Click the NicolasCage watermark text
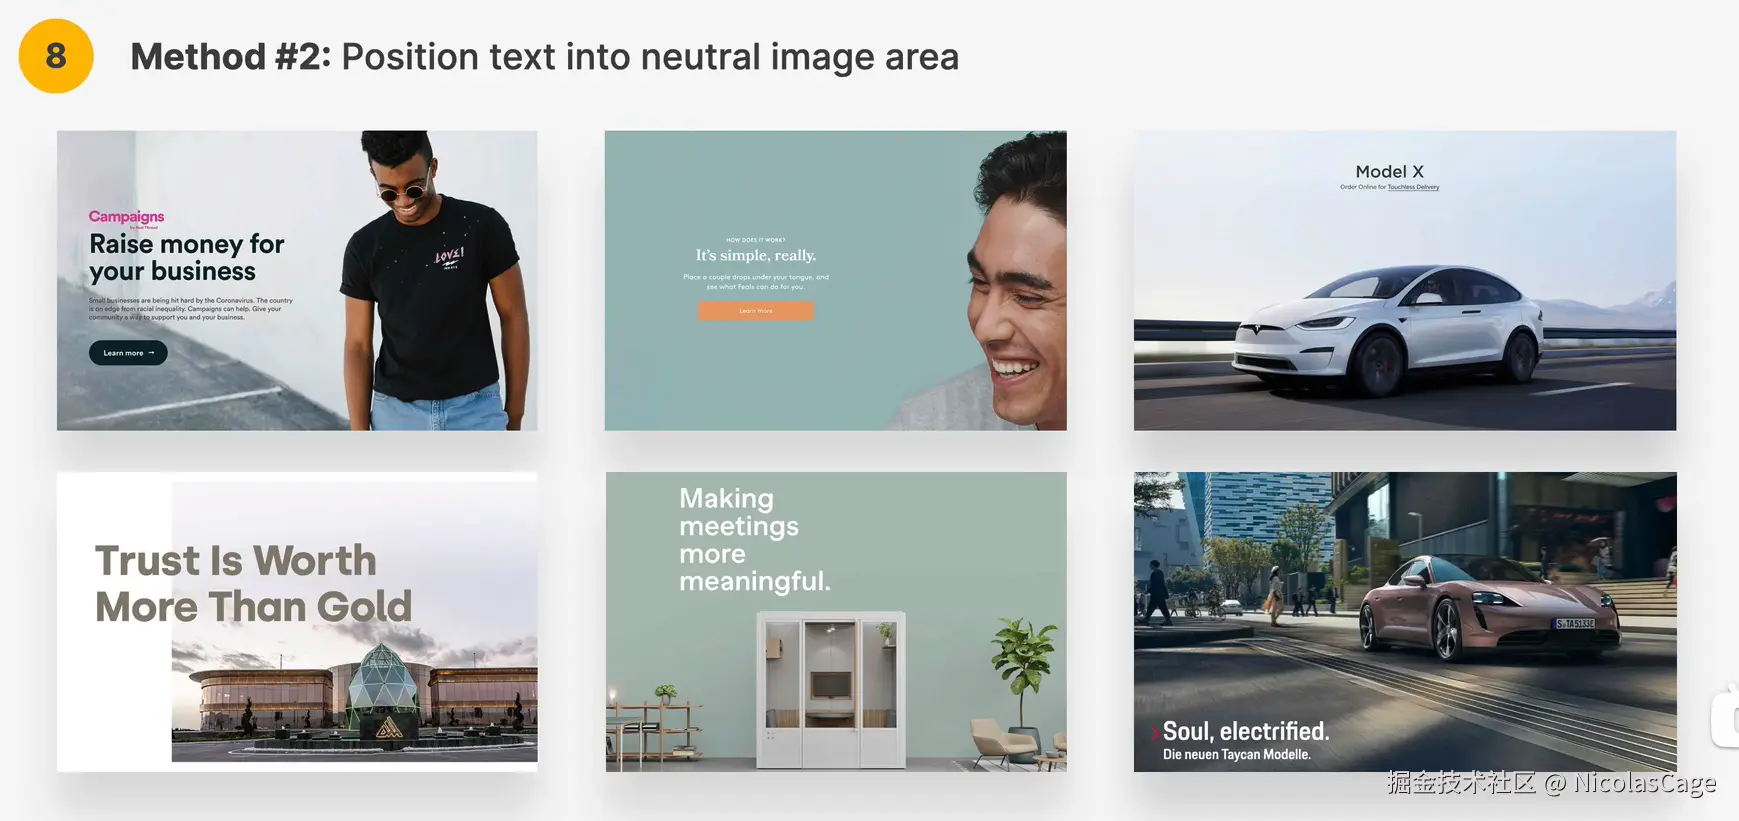This screenshot has height=821, width=1739. pyautogui.click(x=1644, y=783)
